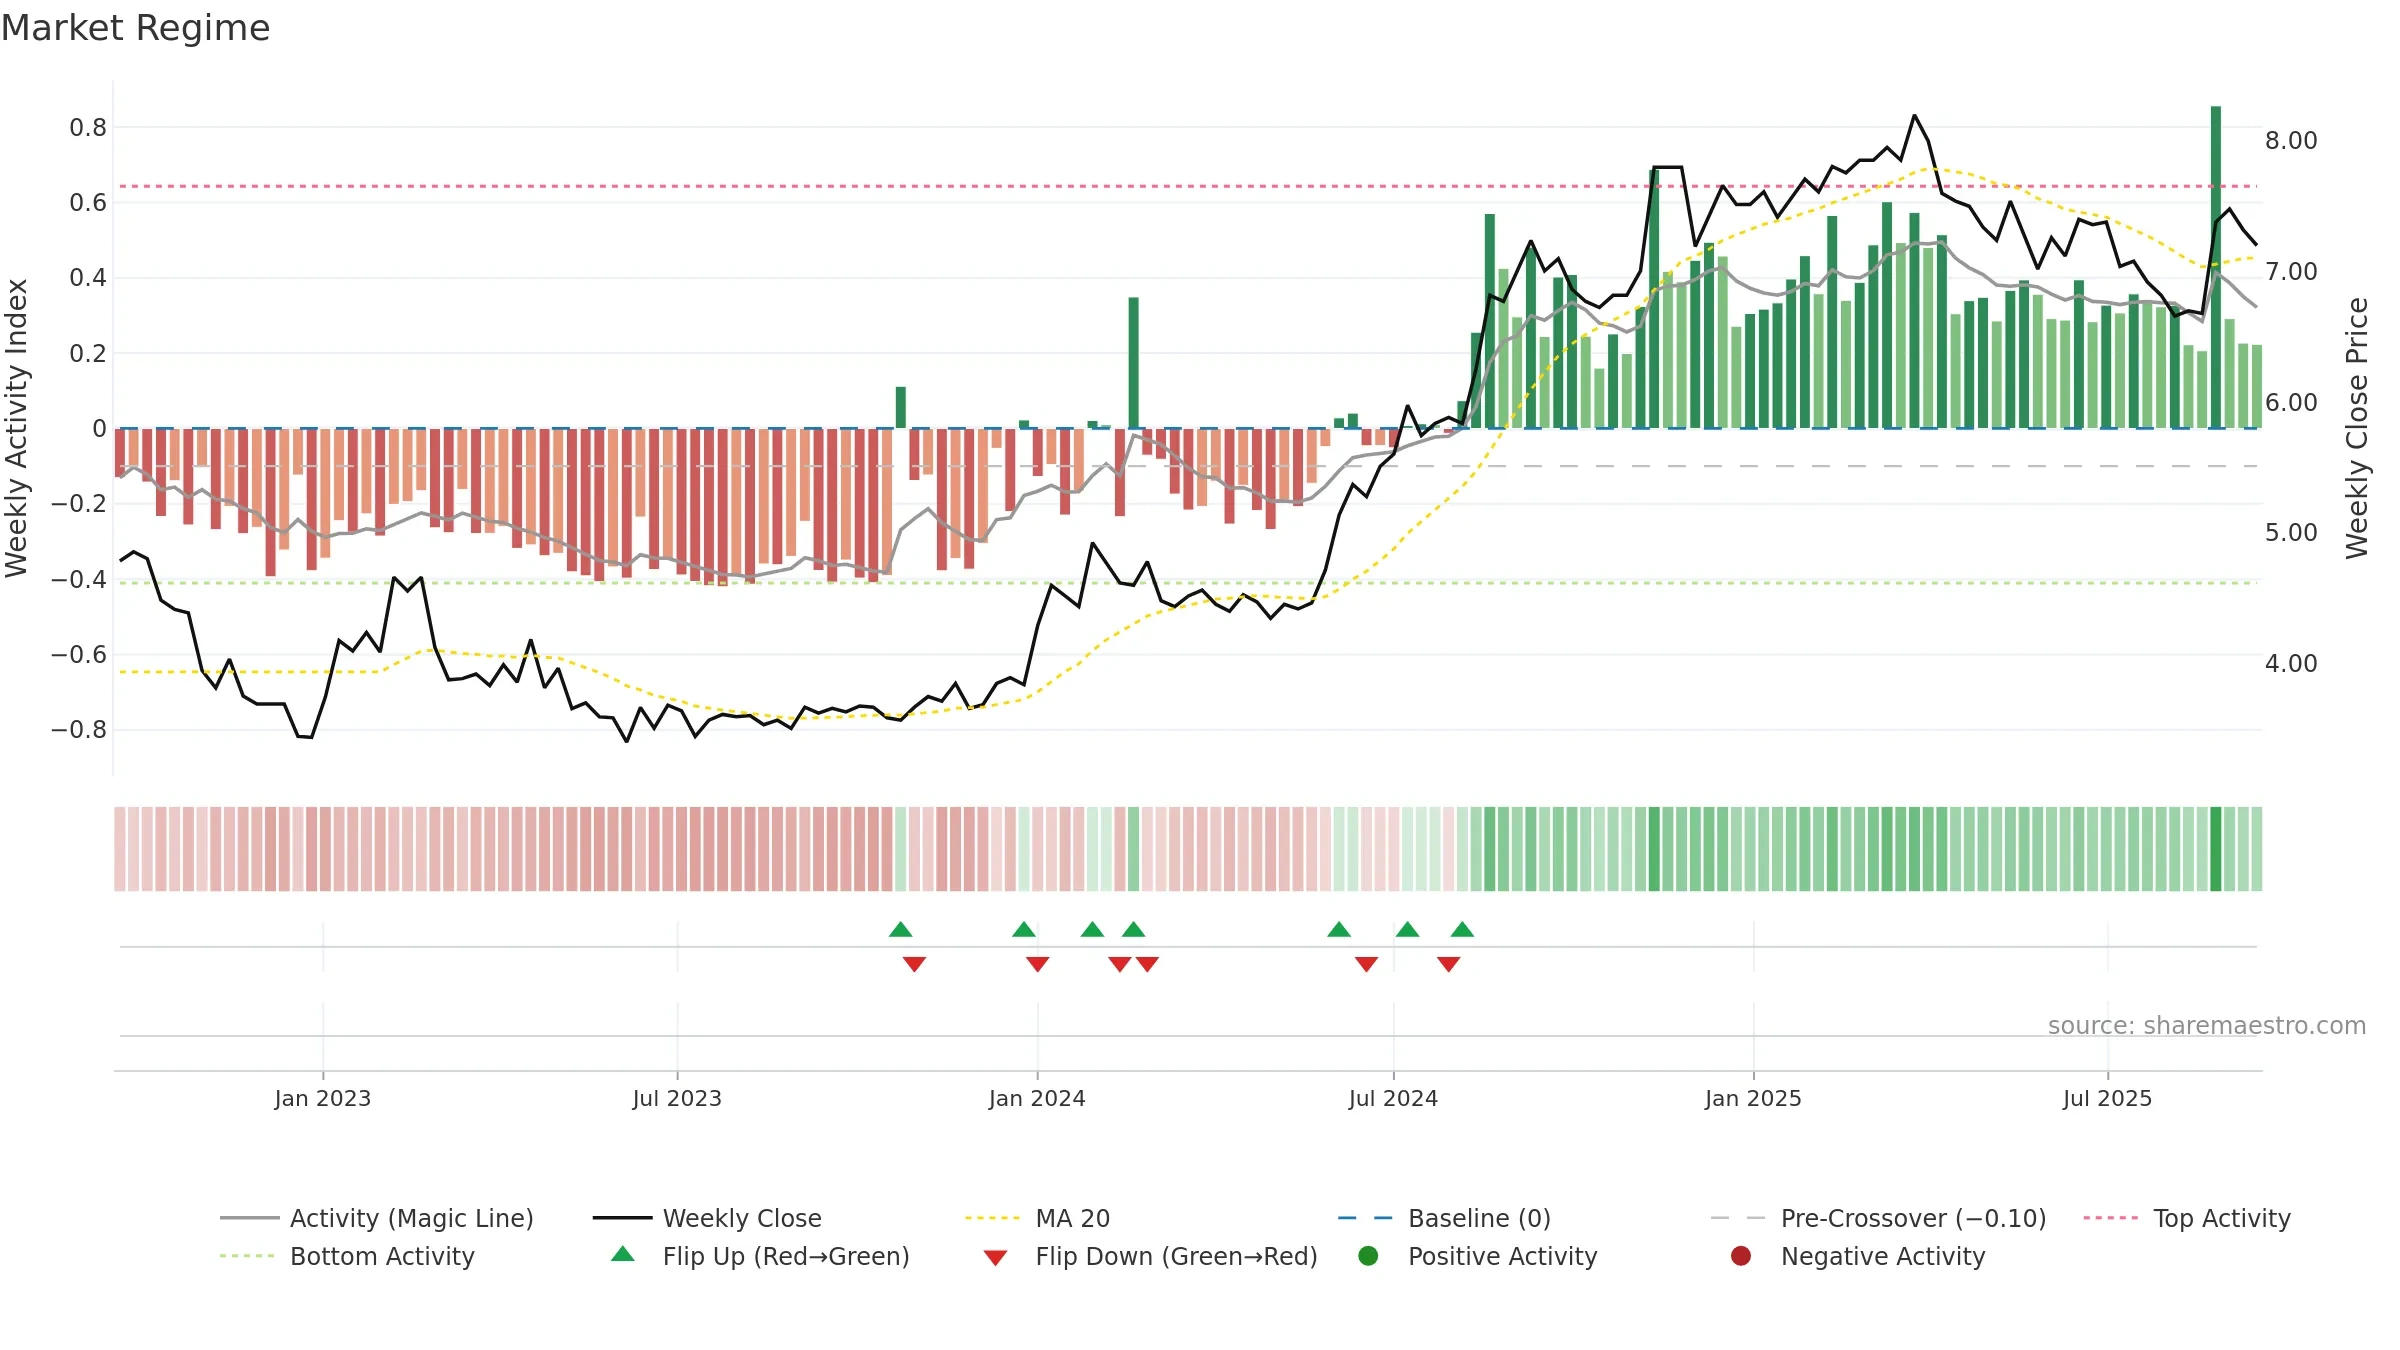Click the Market Regime chart title

(135, 28)
